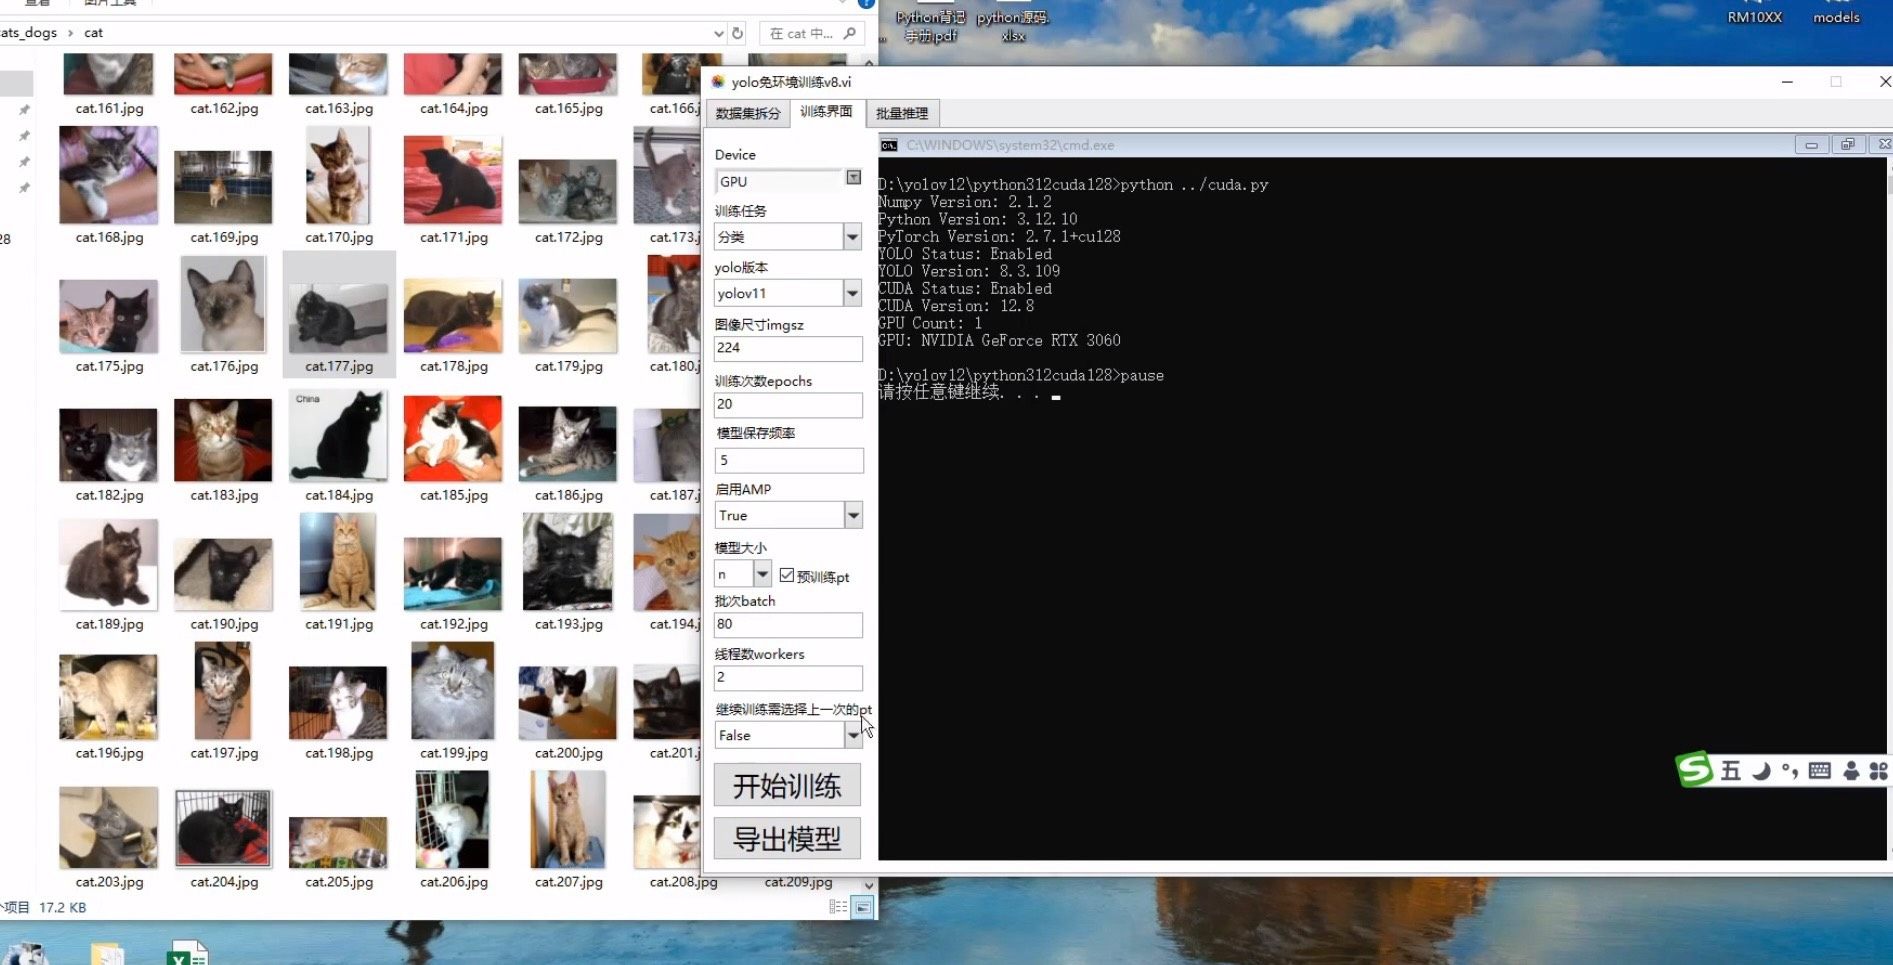This screenshot has width=1893, height=965.
Task: Click the cmd.exe title bar icon
Action: [888, 145]
